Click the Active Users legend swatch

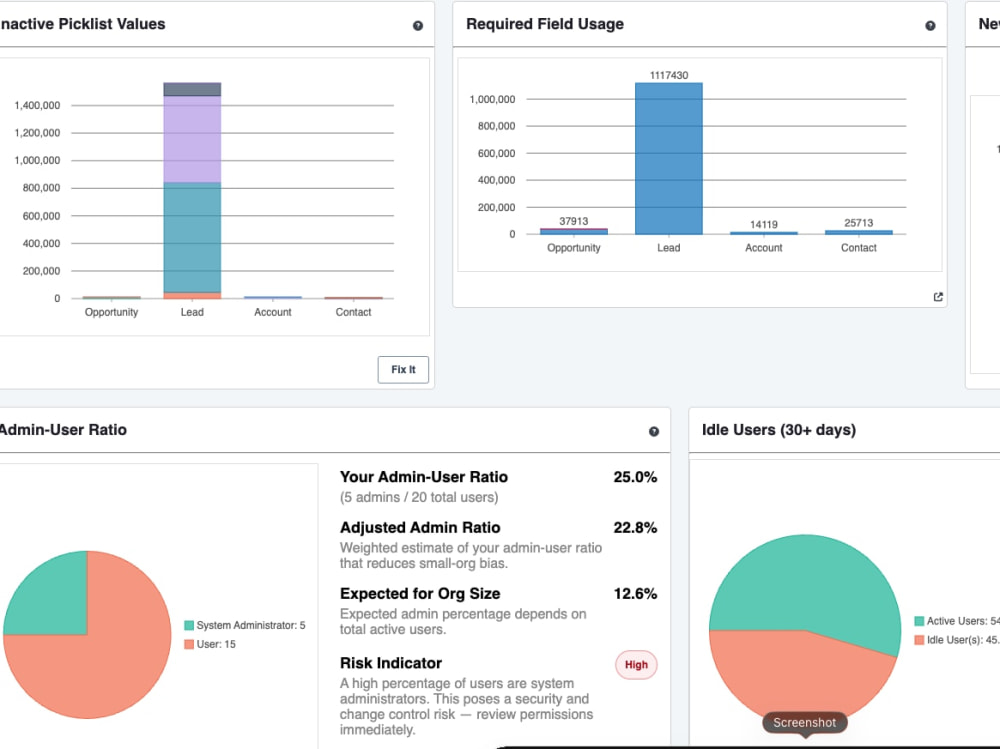pos(919,621)
